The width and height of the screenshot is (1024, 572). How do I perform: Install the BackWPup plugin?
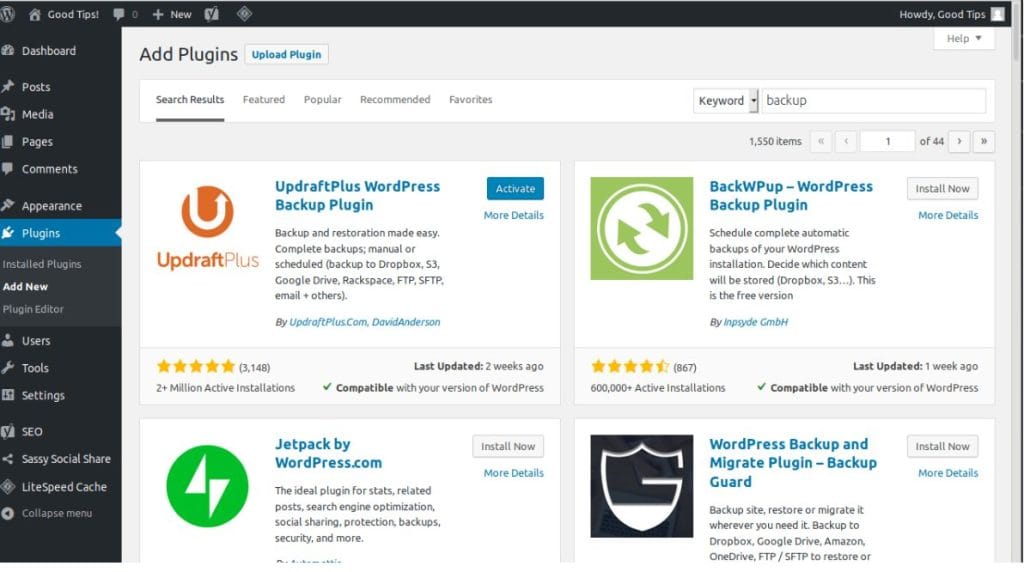[x=942, y=189]
